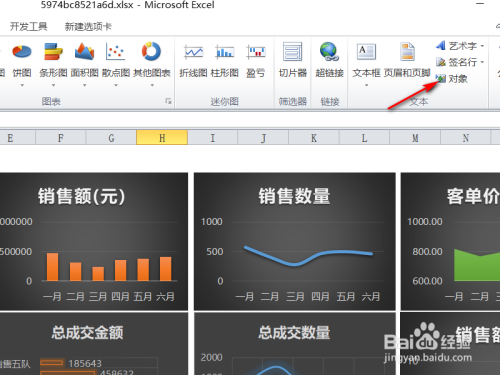Switch to the New Tab (新建选项卡) tab
The height and width of the screenshot is (375, 500).
click(88, 26)
